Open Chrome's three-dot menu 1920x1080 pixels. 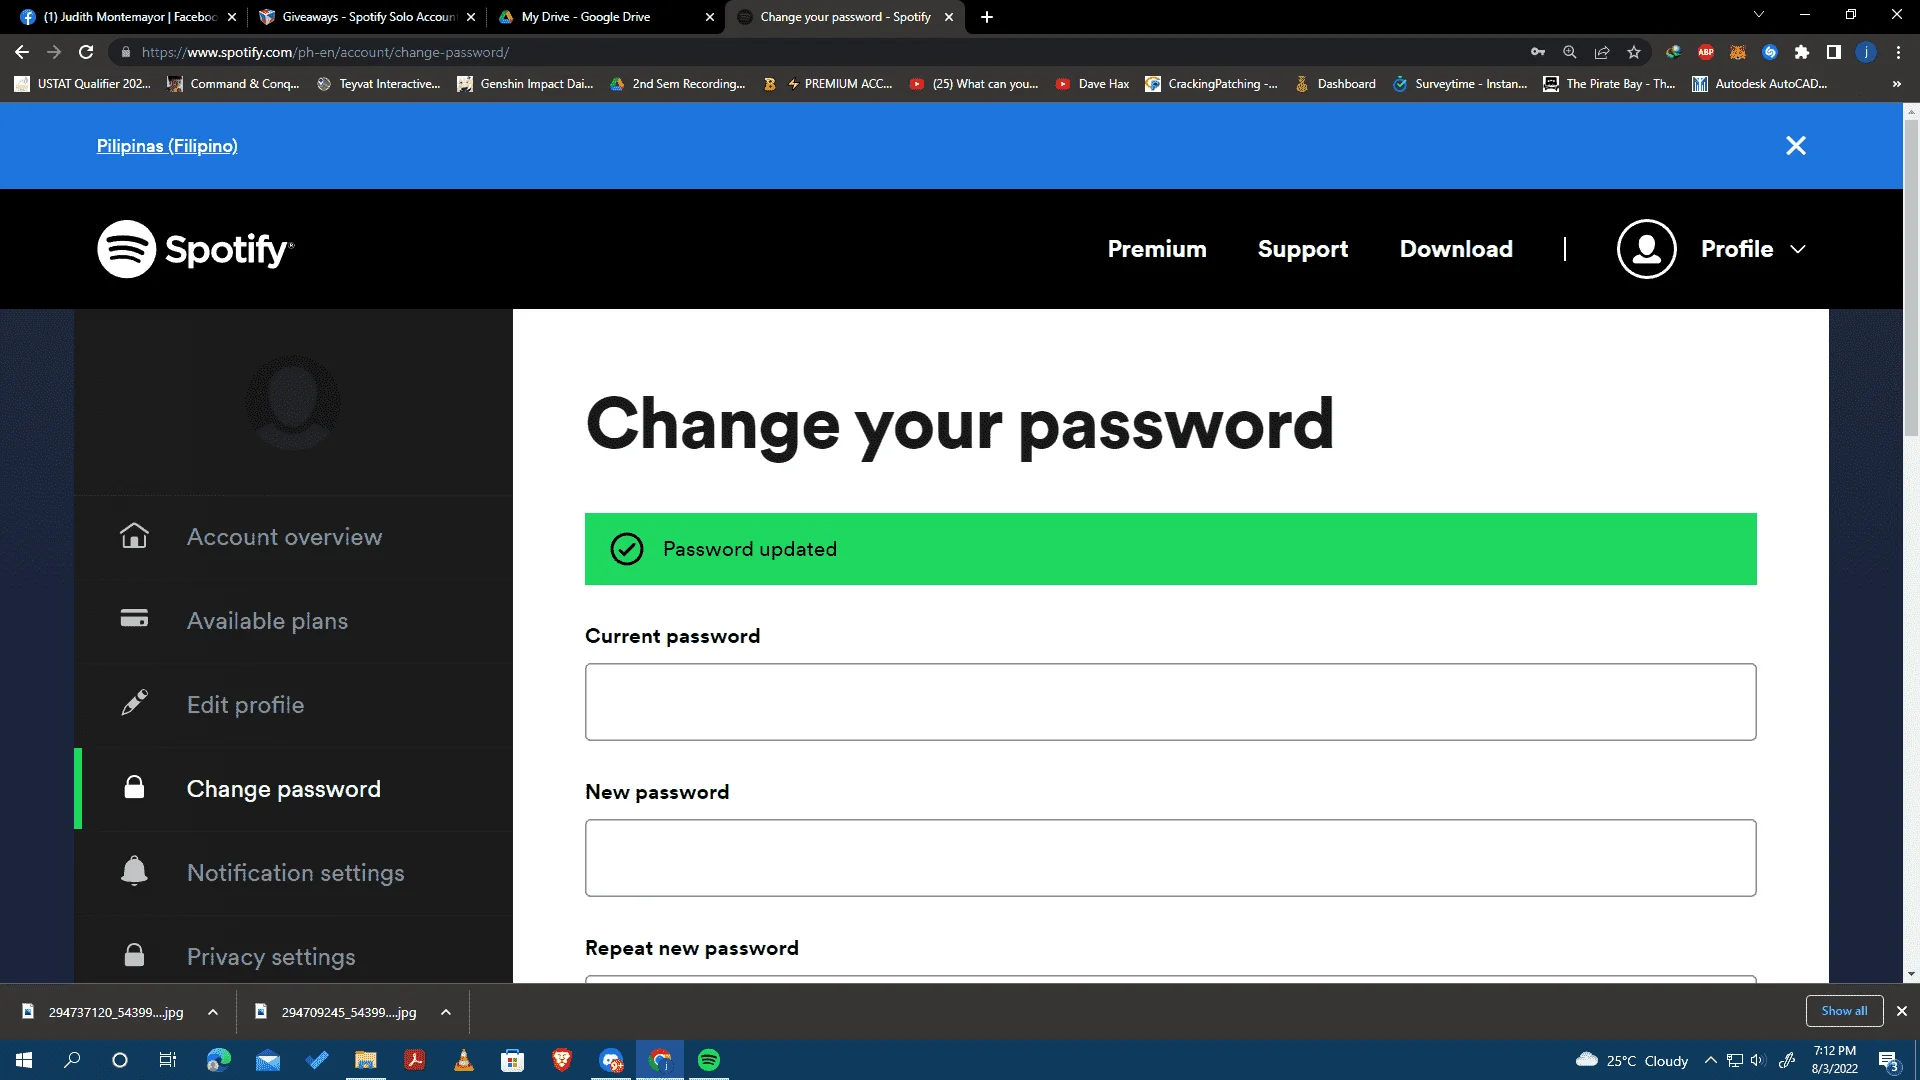tap(1898, 52)
